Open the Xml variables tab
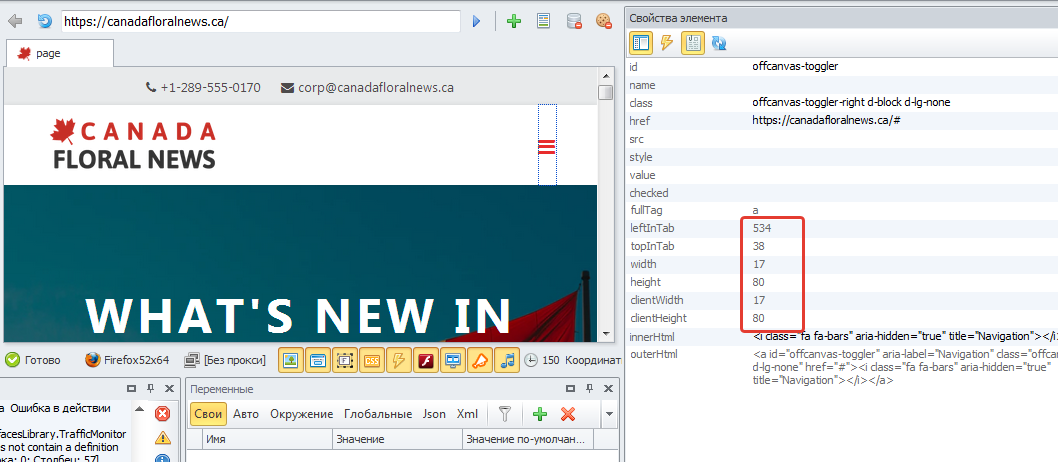Image resolution: width=1058 pixels, height=462 pixels. [x=467, y=414]
